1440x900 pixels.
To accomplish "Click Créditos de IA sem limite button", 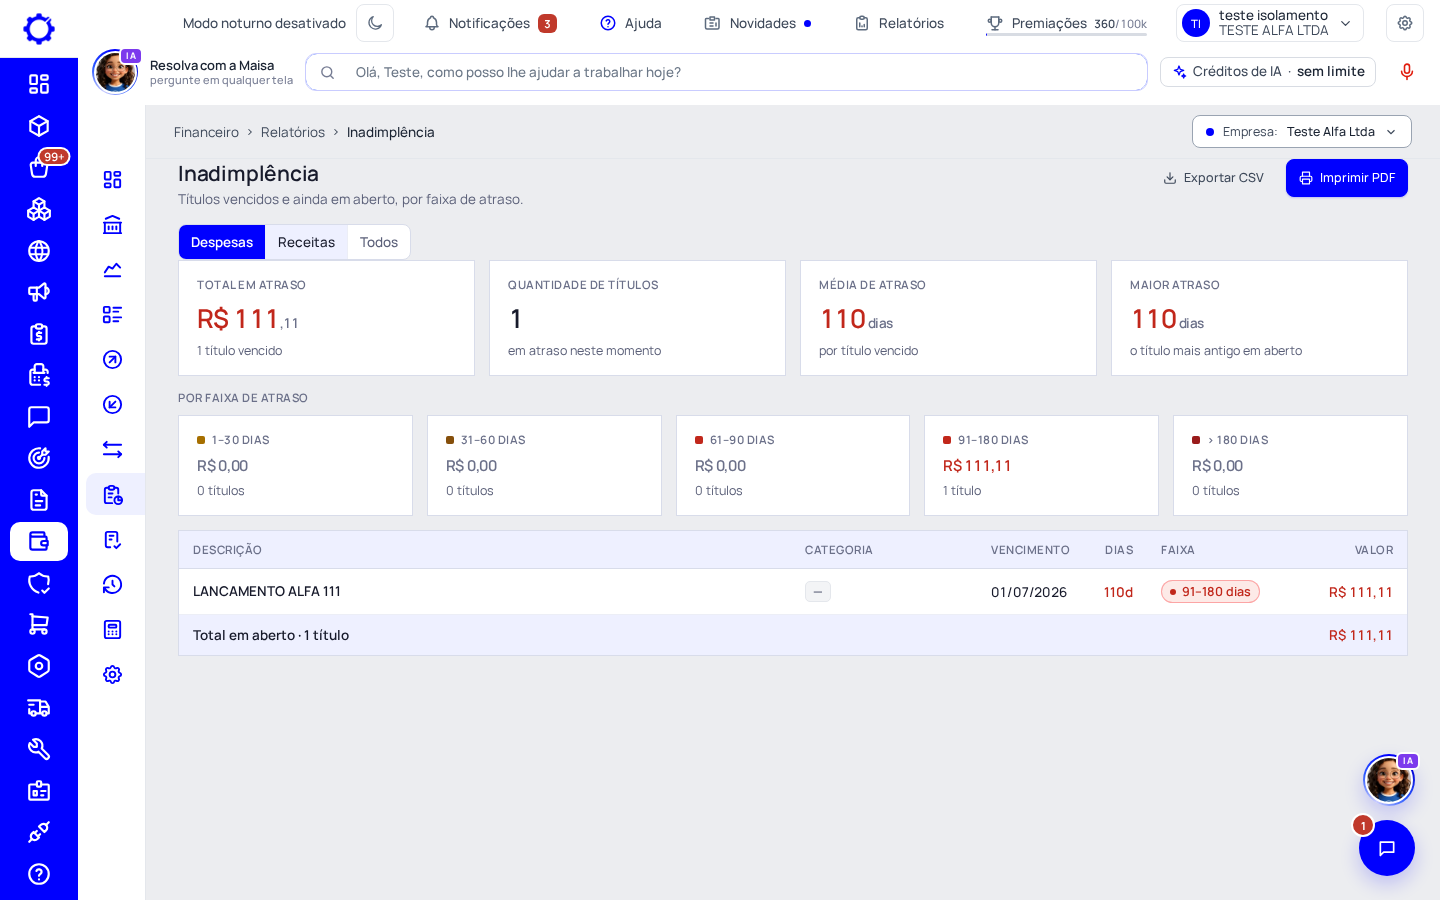I will [1268, 72].
